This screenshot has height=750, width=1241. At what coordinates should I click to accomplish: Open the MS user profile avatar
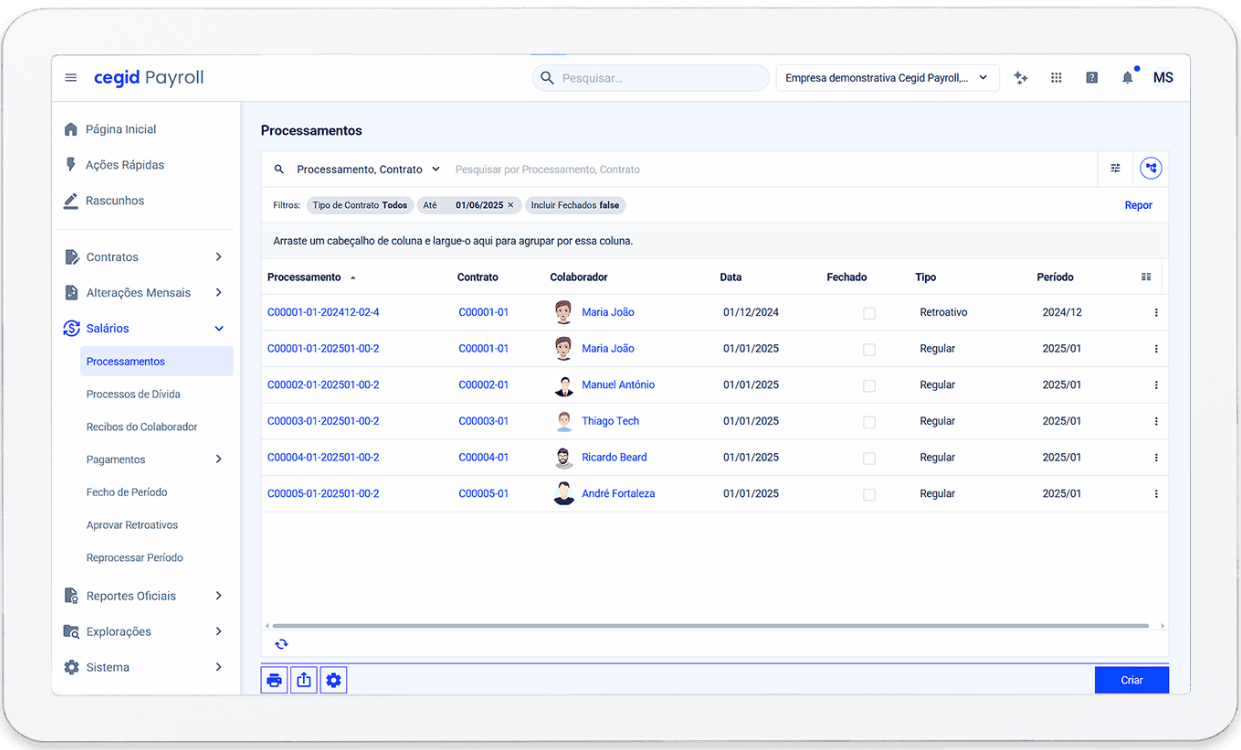1163,77
